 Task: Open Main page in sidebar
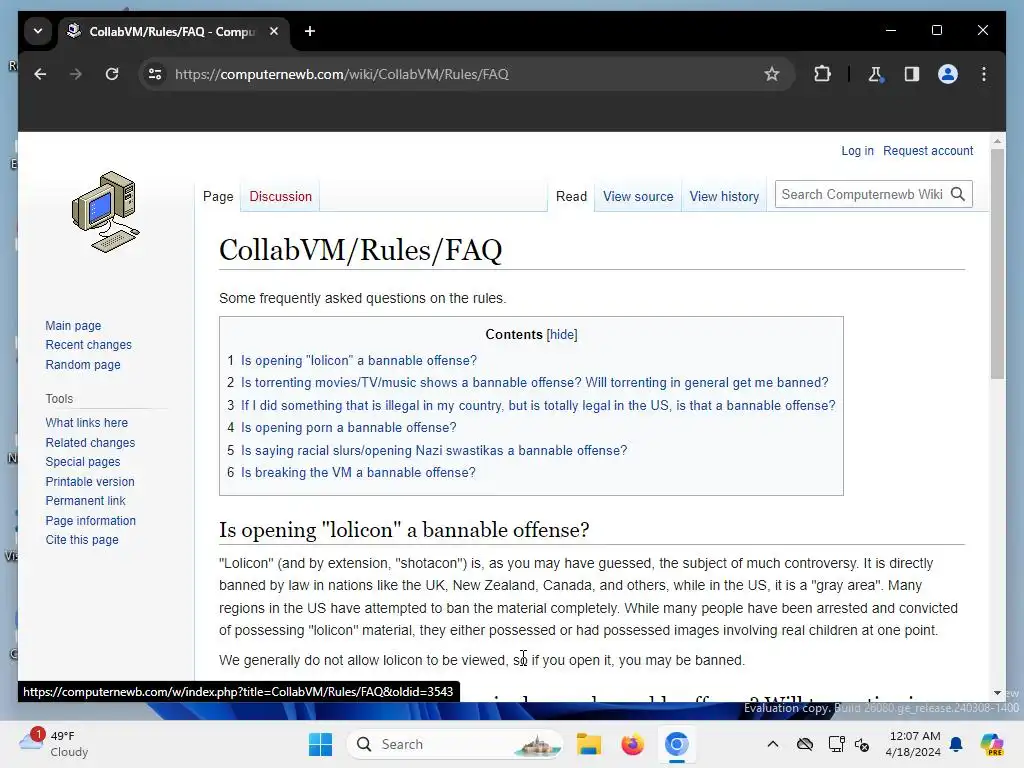pos(73,325)
